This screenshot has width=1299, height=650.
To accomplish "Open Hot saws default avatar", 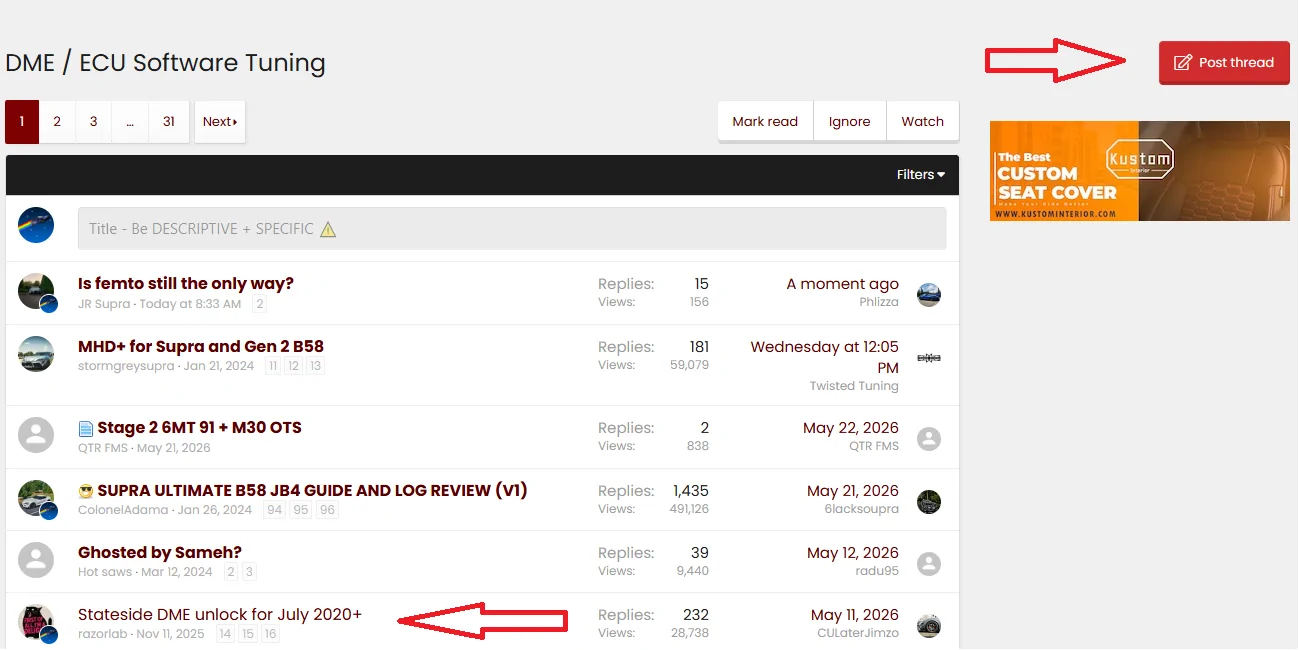I will (x=36, y=560).
